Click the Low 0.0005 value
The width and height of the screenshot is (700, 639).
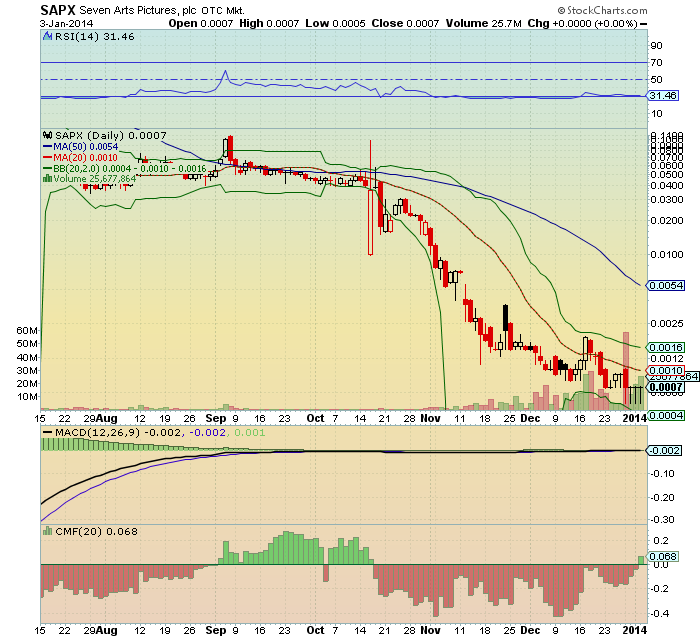pos(335,23)
